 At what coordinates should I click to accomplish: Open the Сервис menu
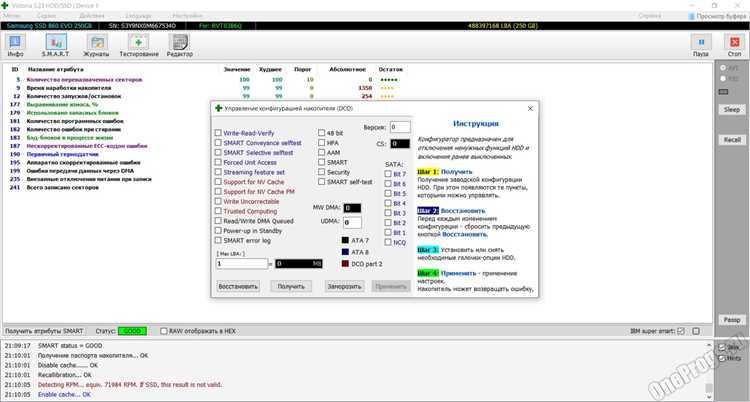(x=46, y=16)
